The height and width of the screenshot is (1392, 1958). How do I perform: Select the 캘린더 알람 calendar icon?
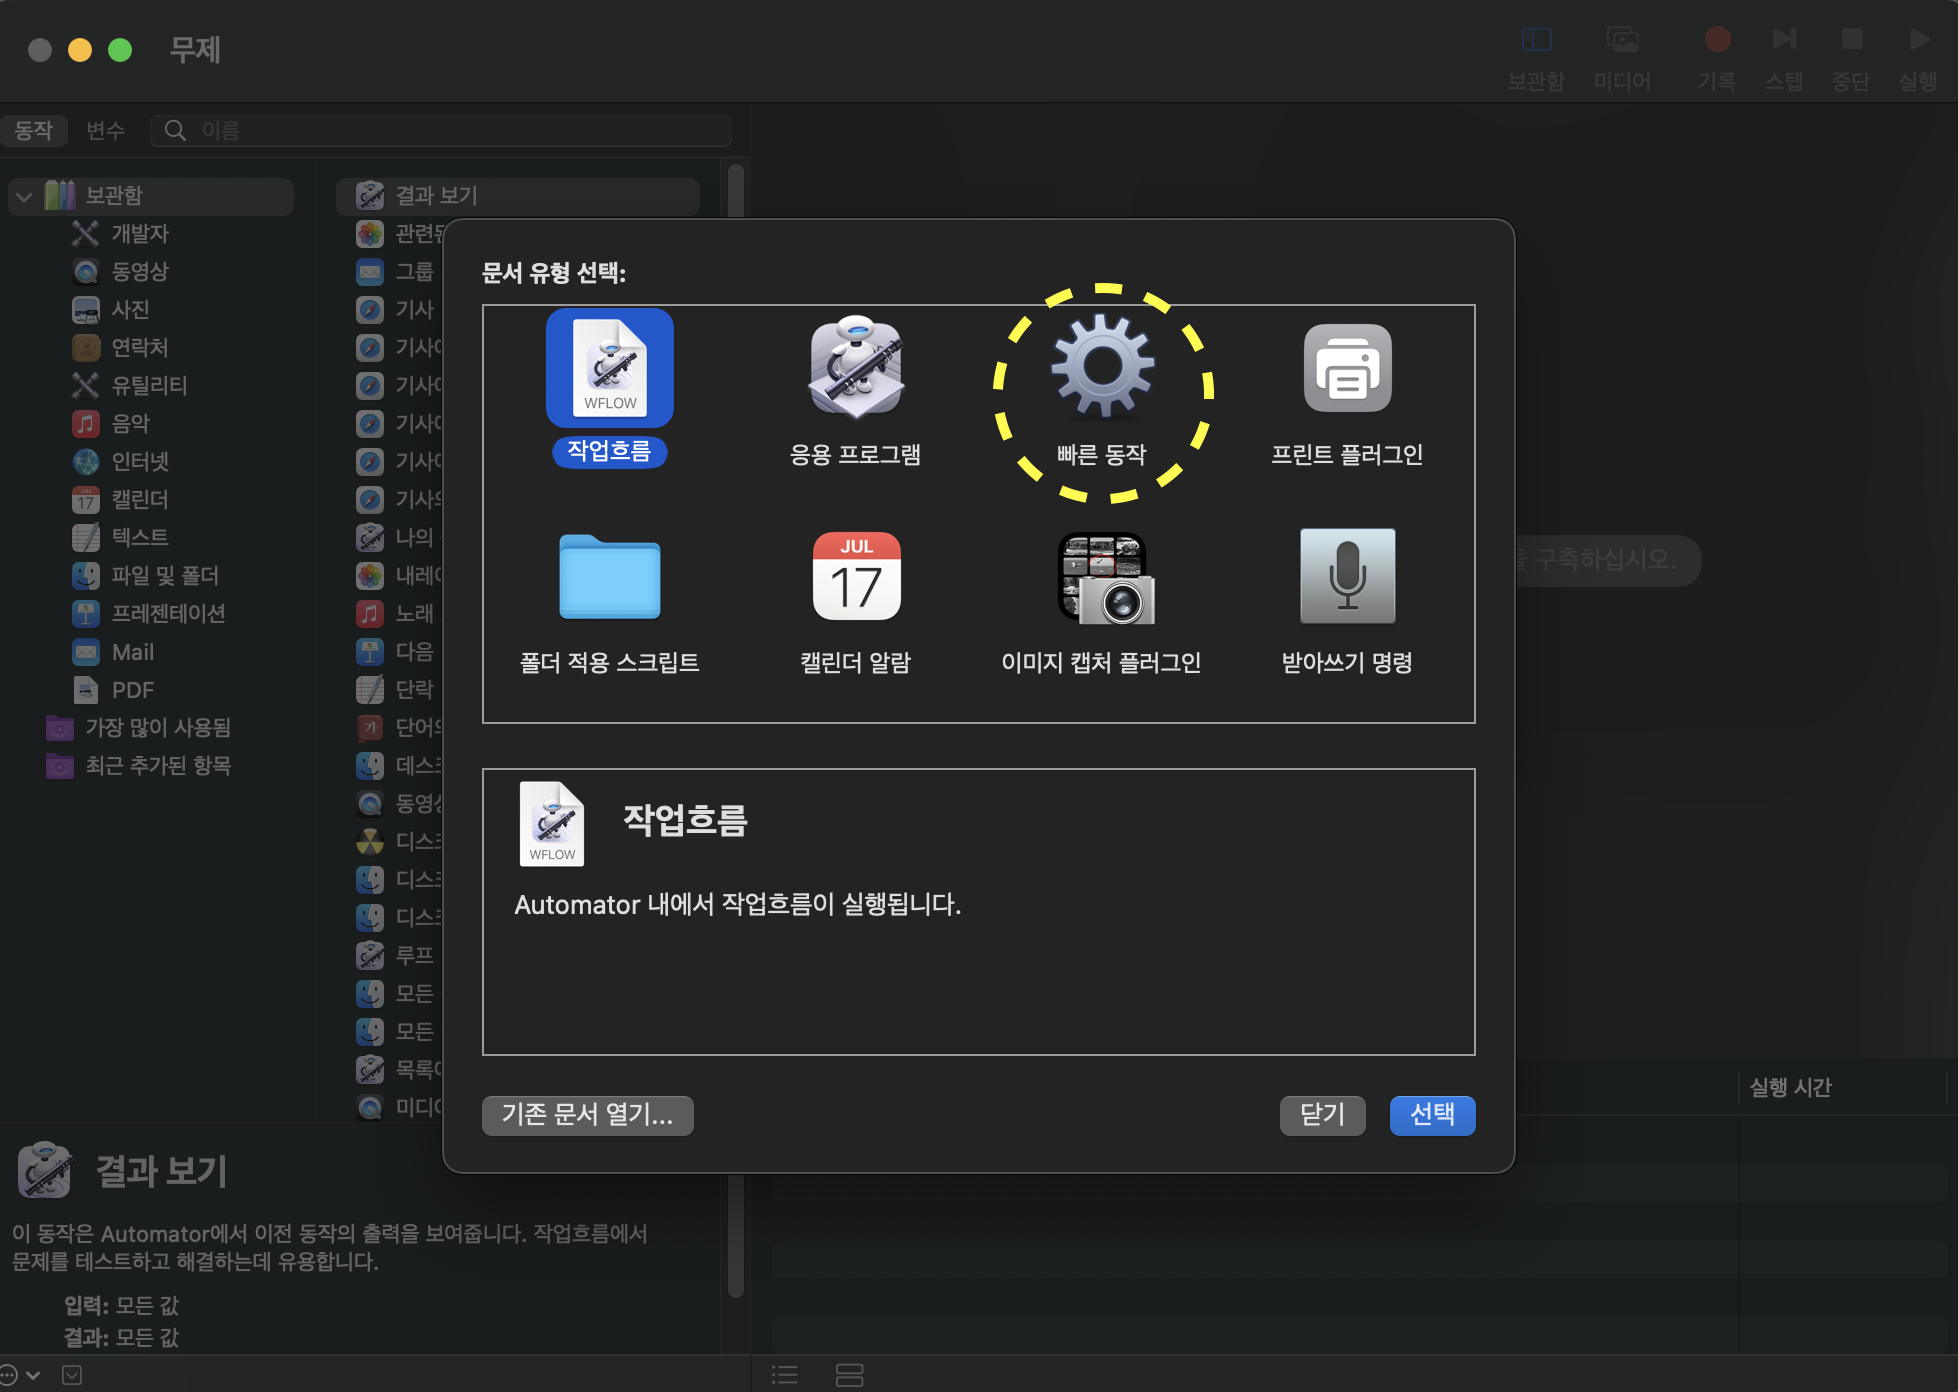[x=856, y=577]
